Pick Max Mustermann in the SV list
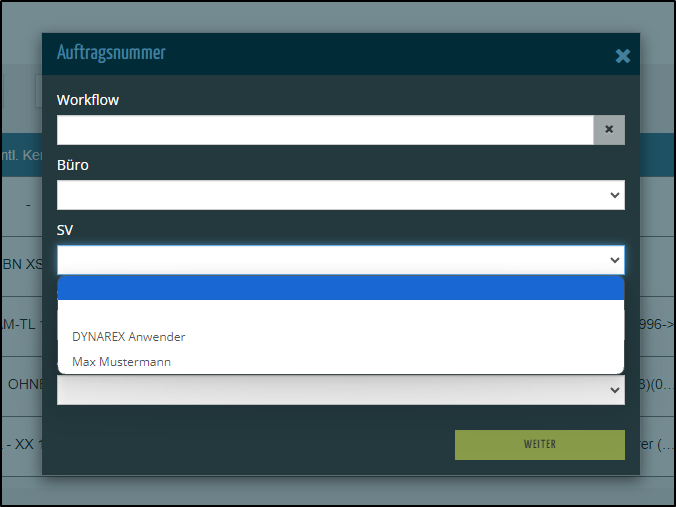The height and width of the screenshot is (507, 676). (x=122, y=361)
